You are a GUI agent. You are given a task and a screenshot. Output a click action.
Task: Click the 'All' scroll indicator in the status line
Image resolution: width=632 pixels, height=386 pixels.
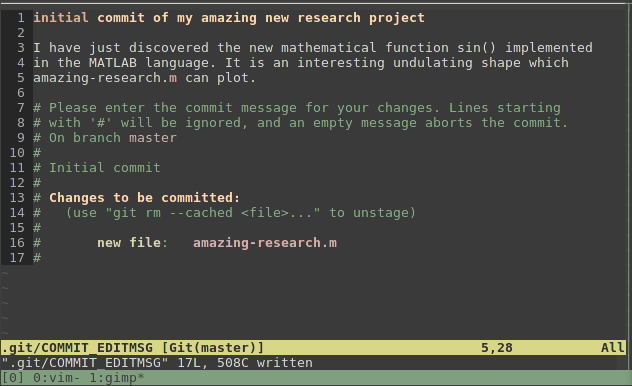tap(613, 348)
